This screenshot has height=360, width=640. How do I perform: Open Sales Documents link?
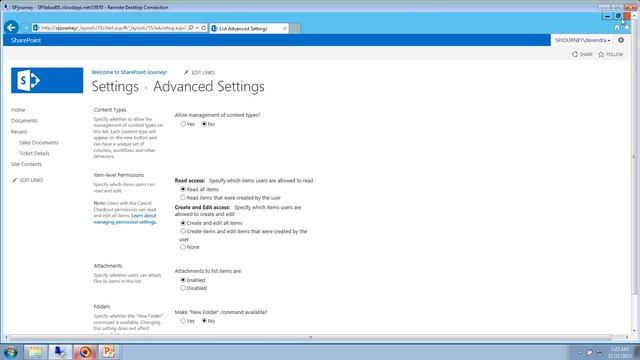click(38, 142)
